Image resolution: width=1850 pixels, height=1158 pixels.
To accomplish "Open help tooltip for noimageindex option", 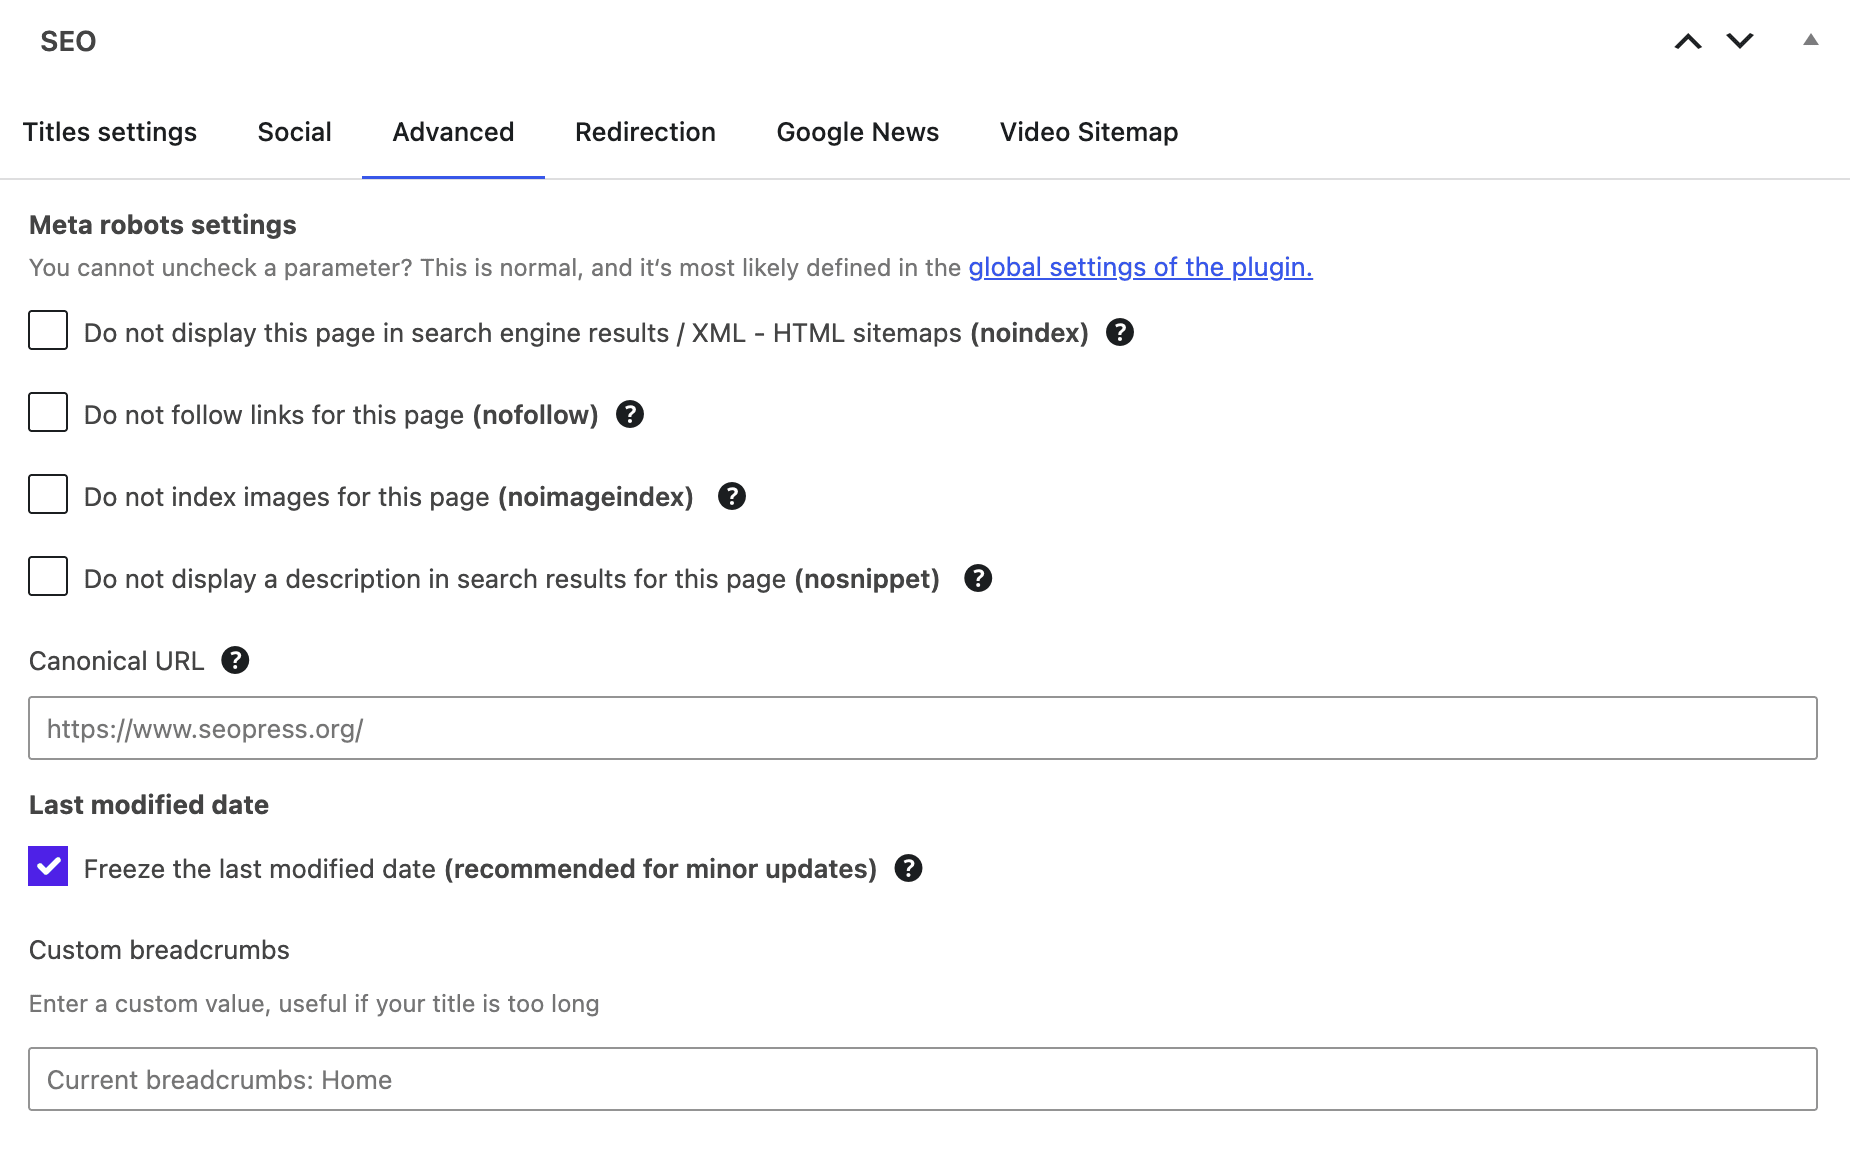I will coord(731,496).
